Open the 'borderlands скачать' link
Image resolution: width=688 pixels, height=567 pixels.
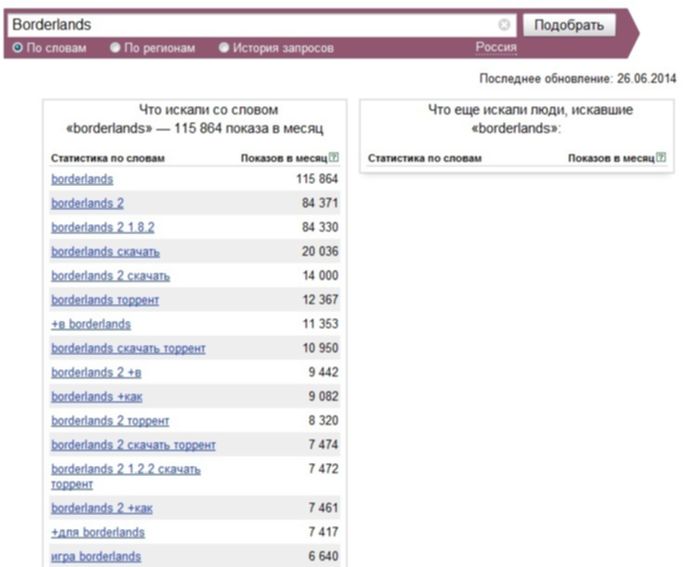coord(105,251)
